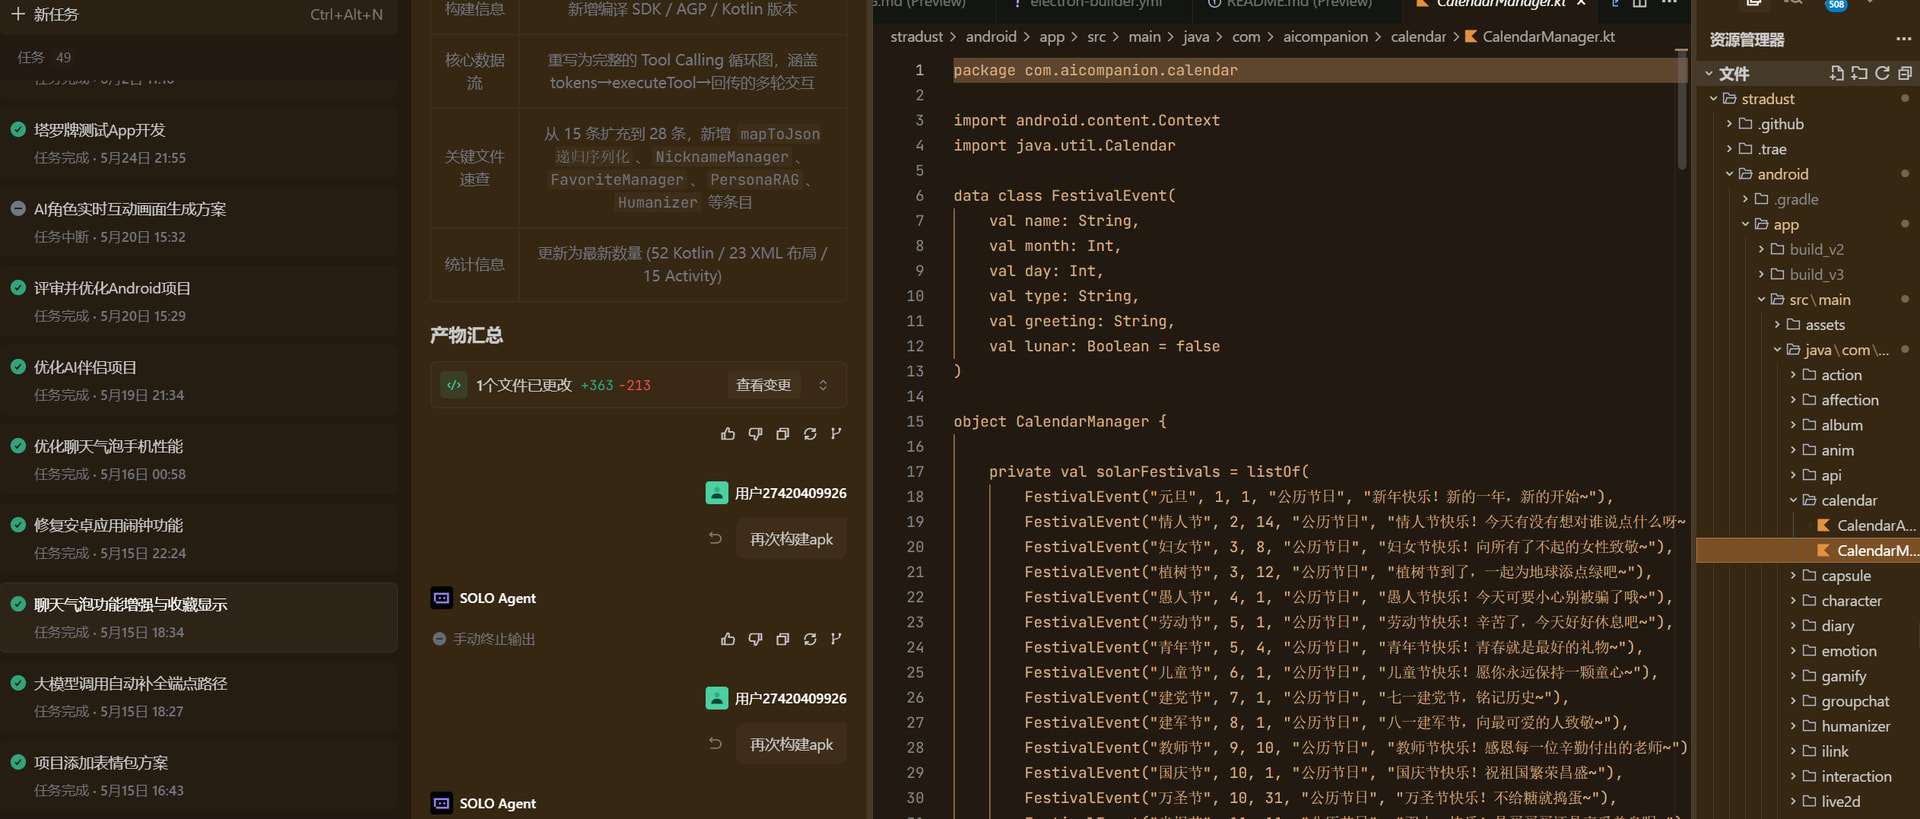Refresh the 文件 explorer tree

coord(1882,73)
